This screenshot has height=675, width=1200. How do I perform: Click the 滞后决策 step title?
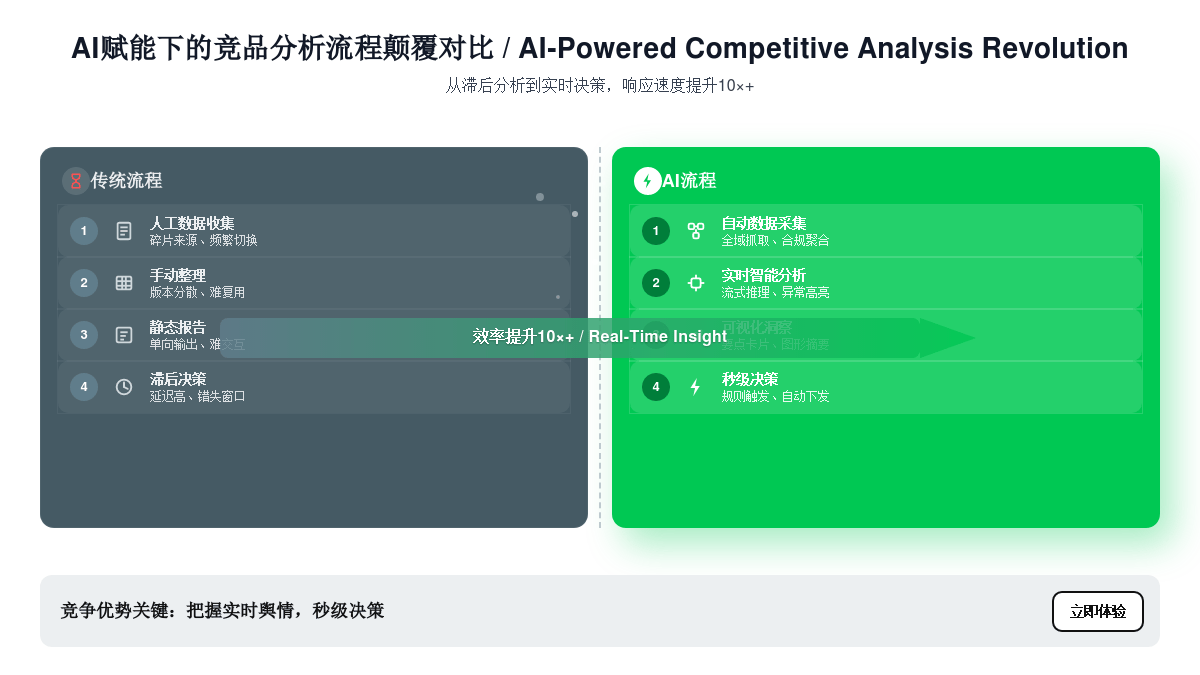178,379
